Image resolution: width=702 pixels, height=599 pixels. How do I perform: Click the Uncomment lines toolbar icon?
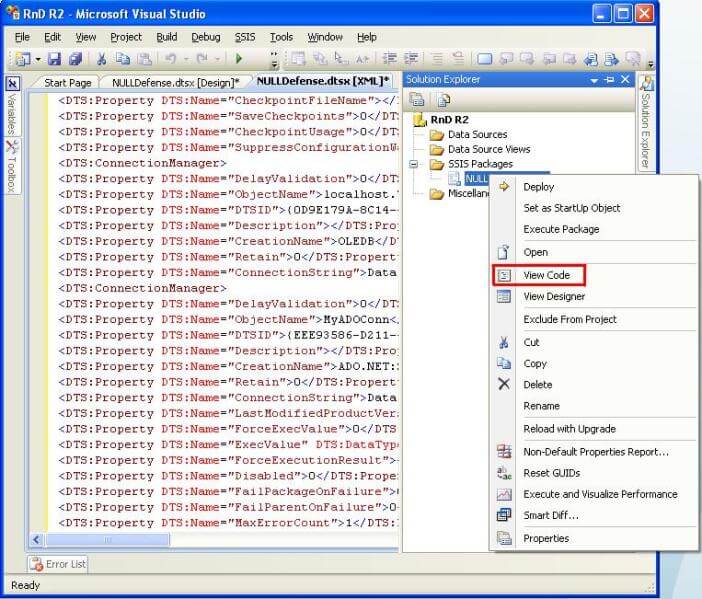[x=458, y=59]
